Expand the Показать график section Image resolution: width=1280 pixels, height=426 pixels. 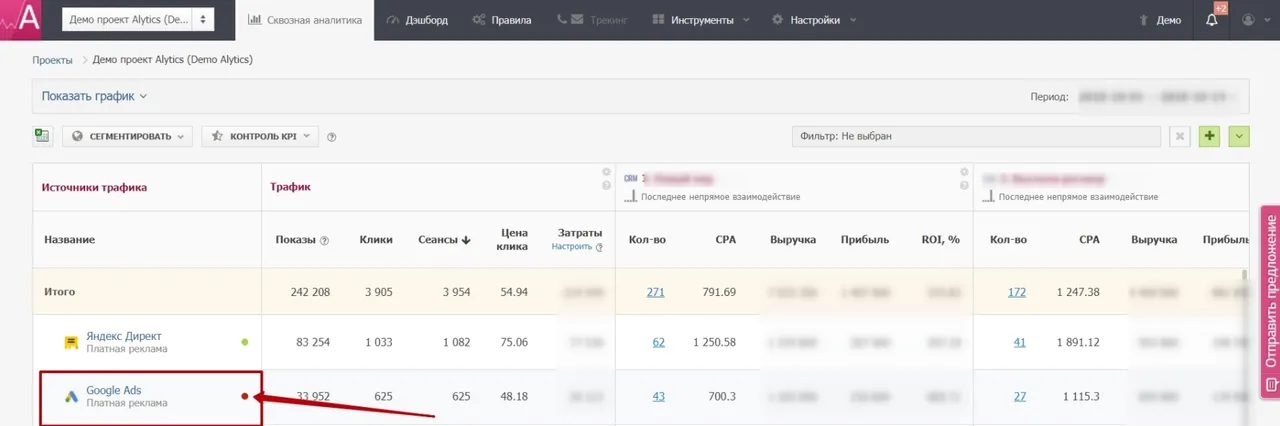click(94, 96)
